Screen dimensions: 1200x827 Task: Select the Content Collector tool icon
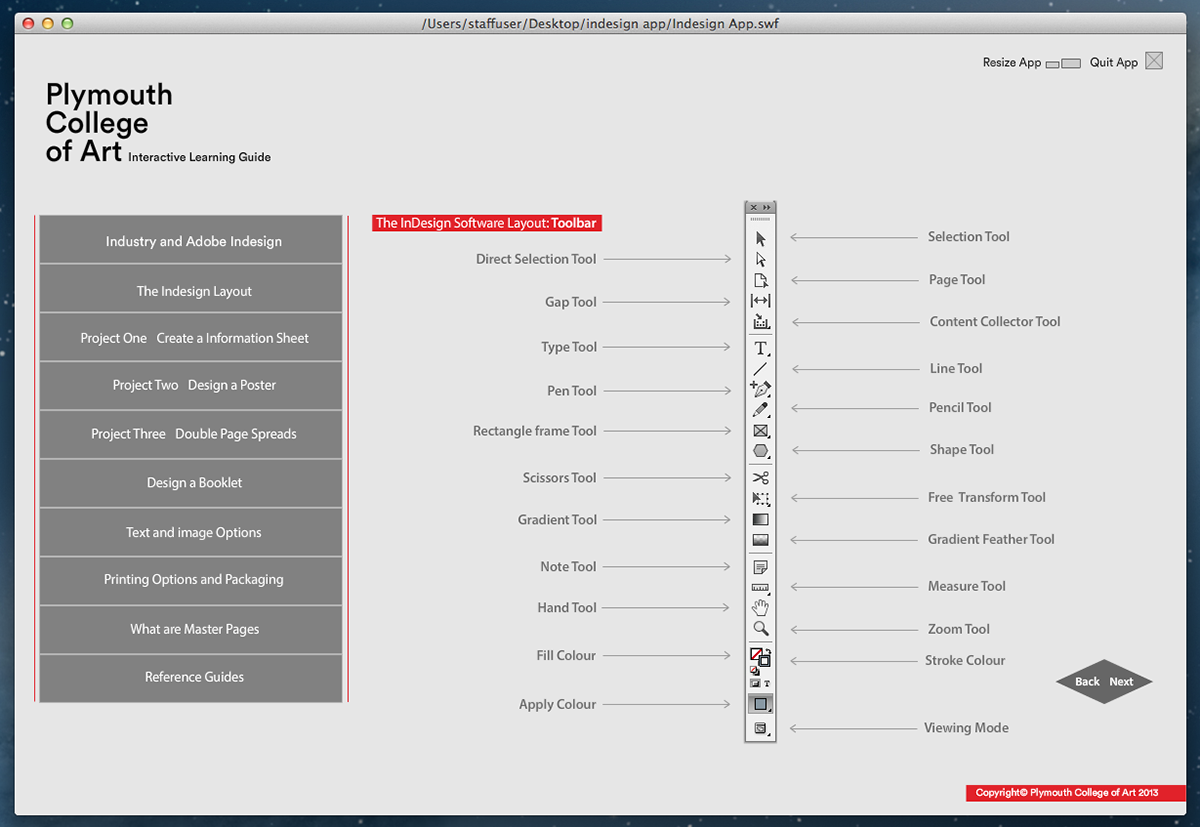761,322
